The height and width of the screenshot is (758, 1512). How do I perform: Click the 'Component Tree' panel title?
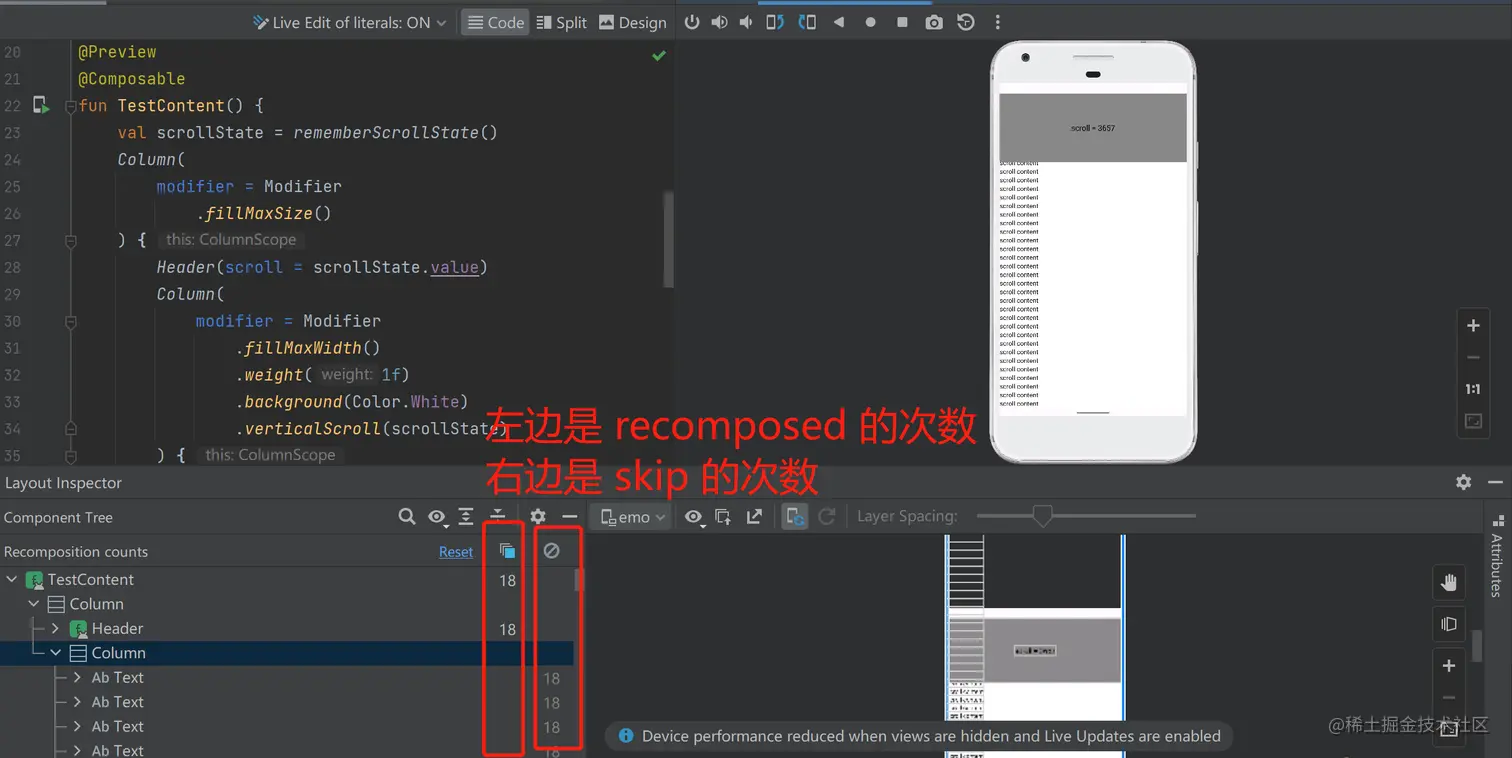pos(58,517)
